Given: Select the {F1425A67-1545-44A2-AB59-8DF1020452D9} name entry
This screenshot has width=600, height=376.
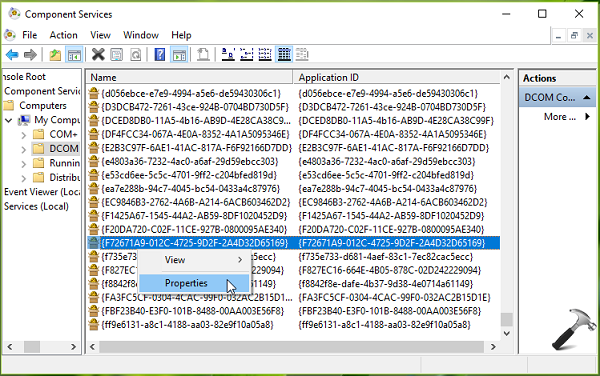Looking at the screenshot, I should point(194,216).
